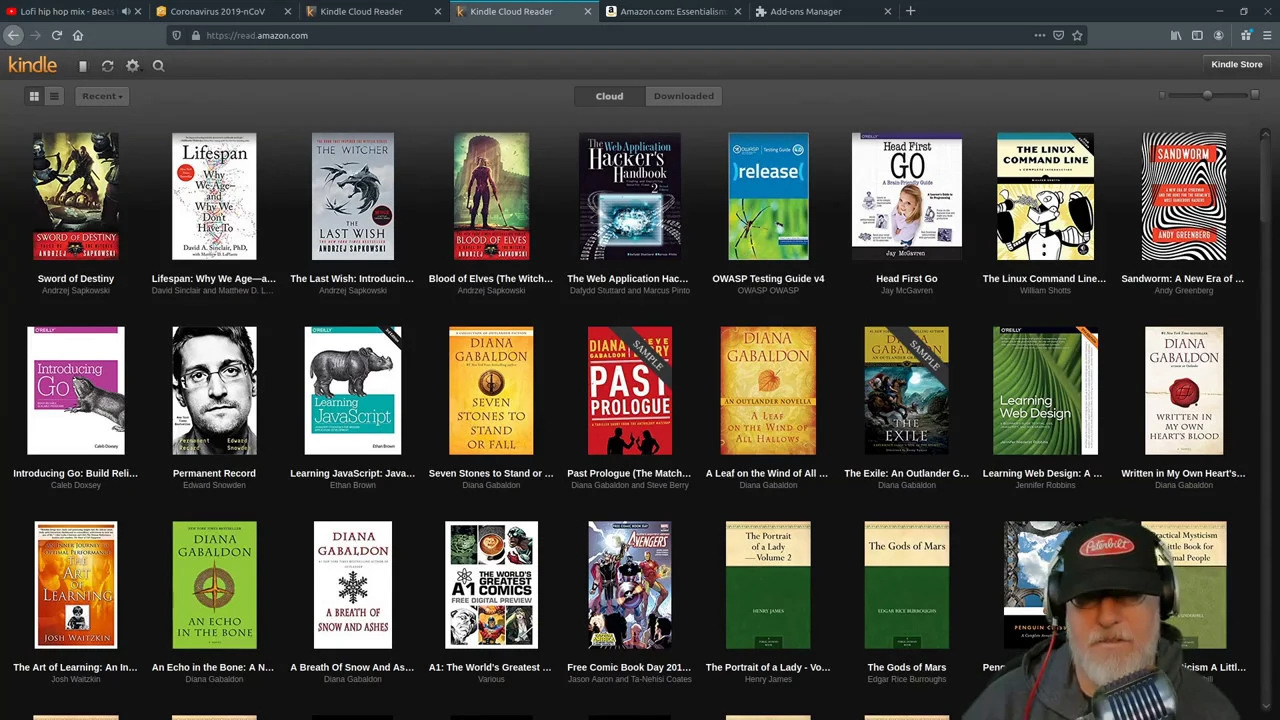Screen dimensions: 1280x720
Task: Click the small covers icon on slider
Action: (1161, 95)
